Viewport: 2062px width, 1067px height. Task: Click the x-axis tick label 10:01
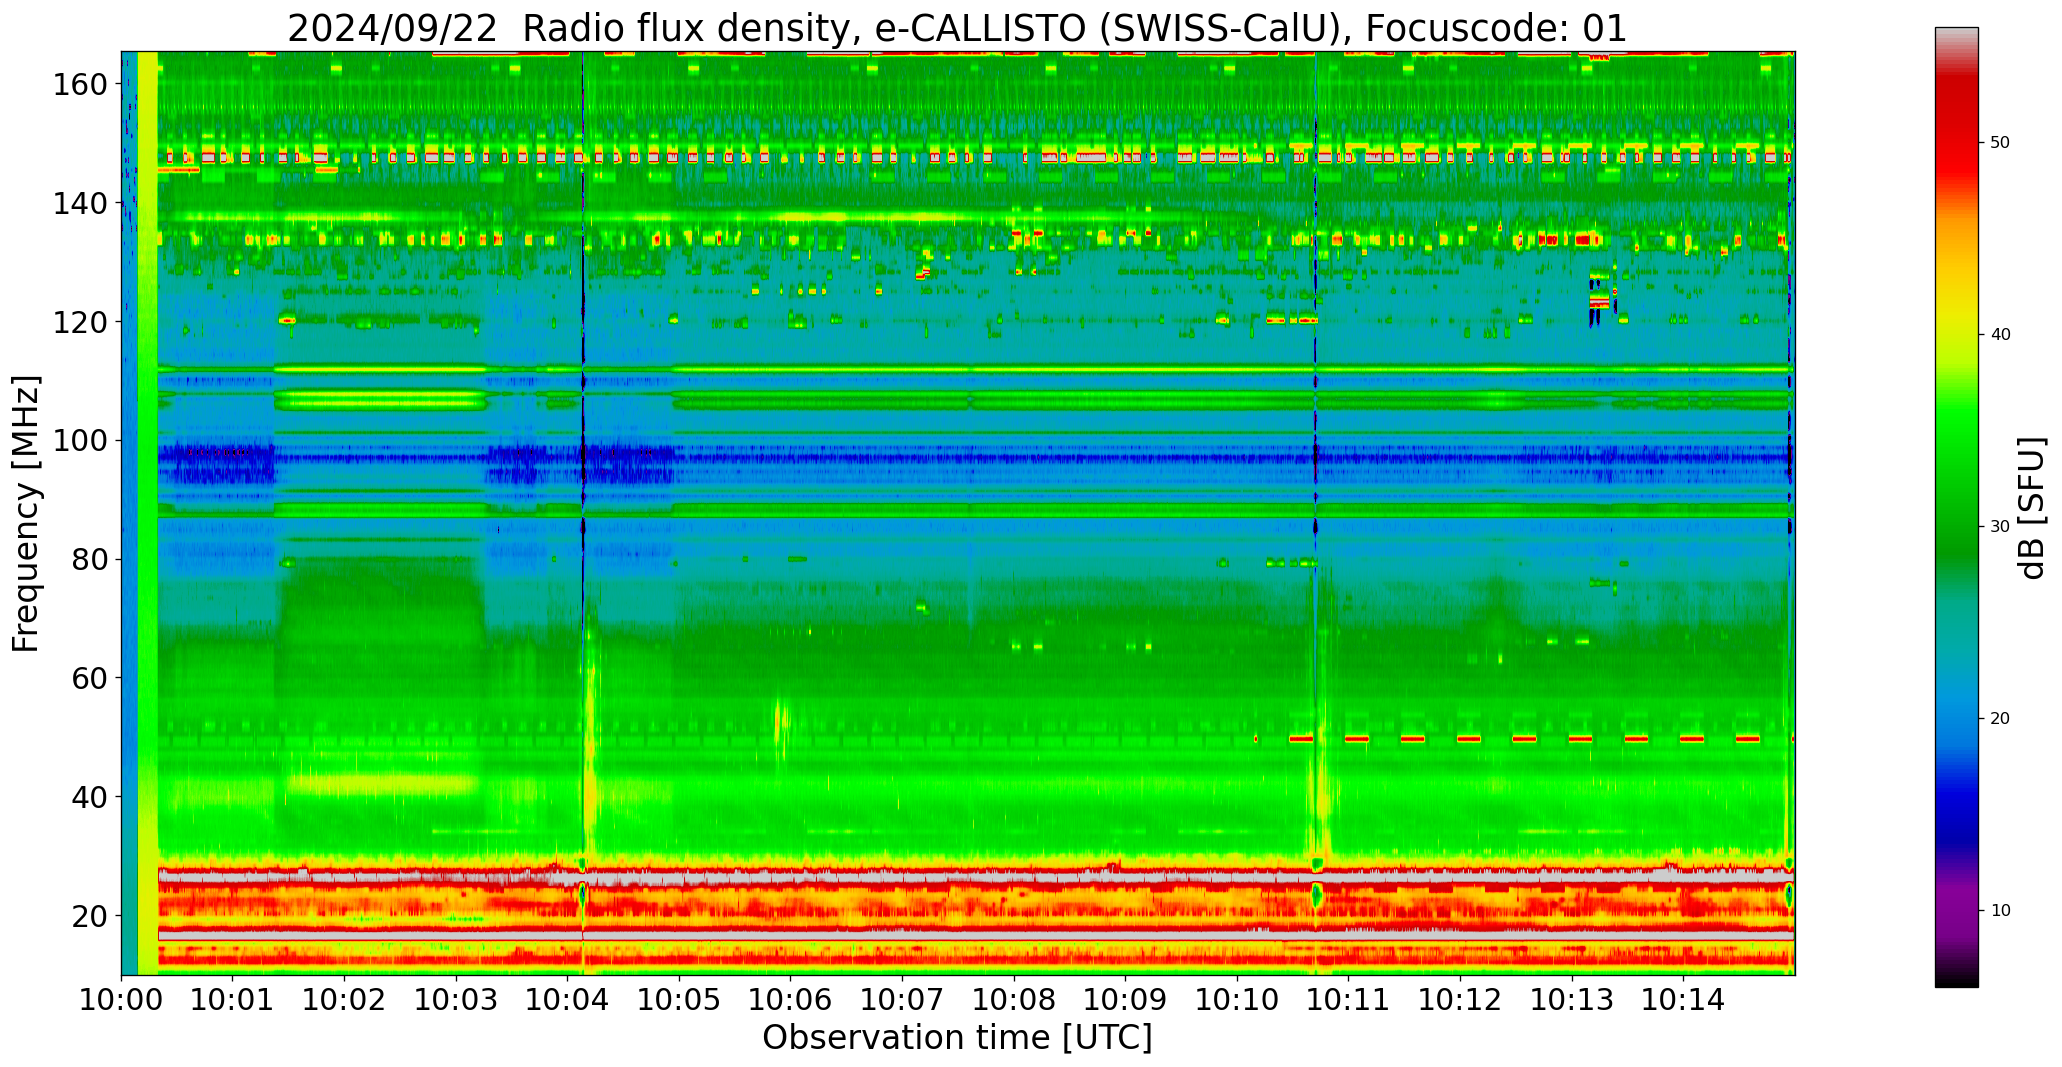click(x=233, y=1000)
